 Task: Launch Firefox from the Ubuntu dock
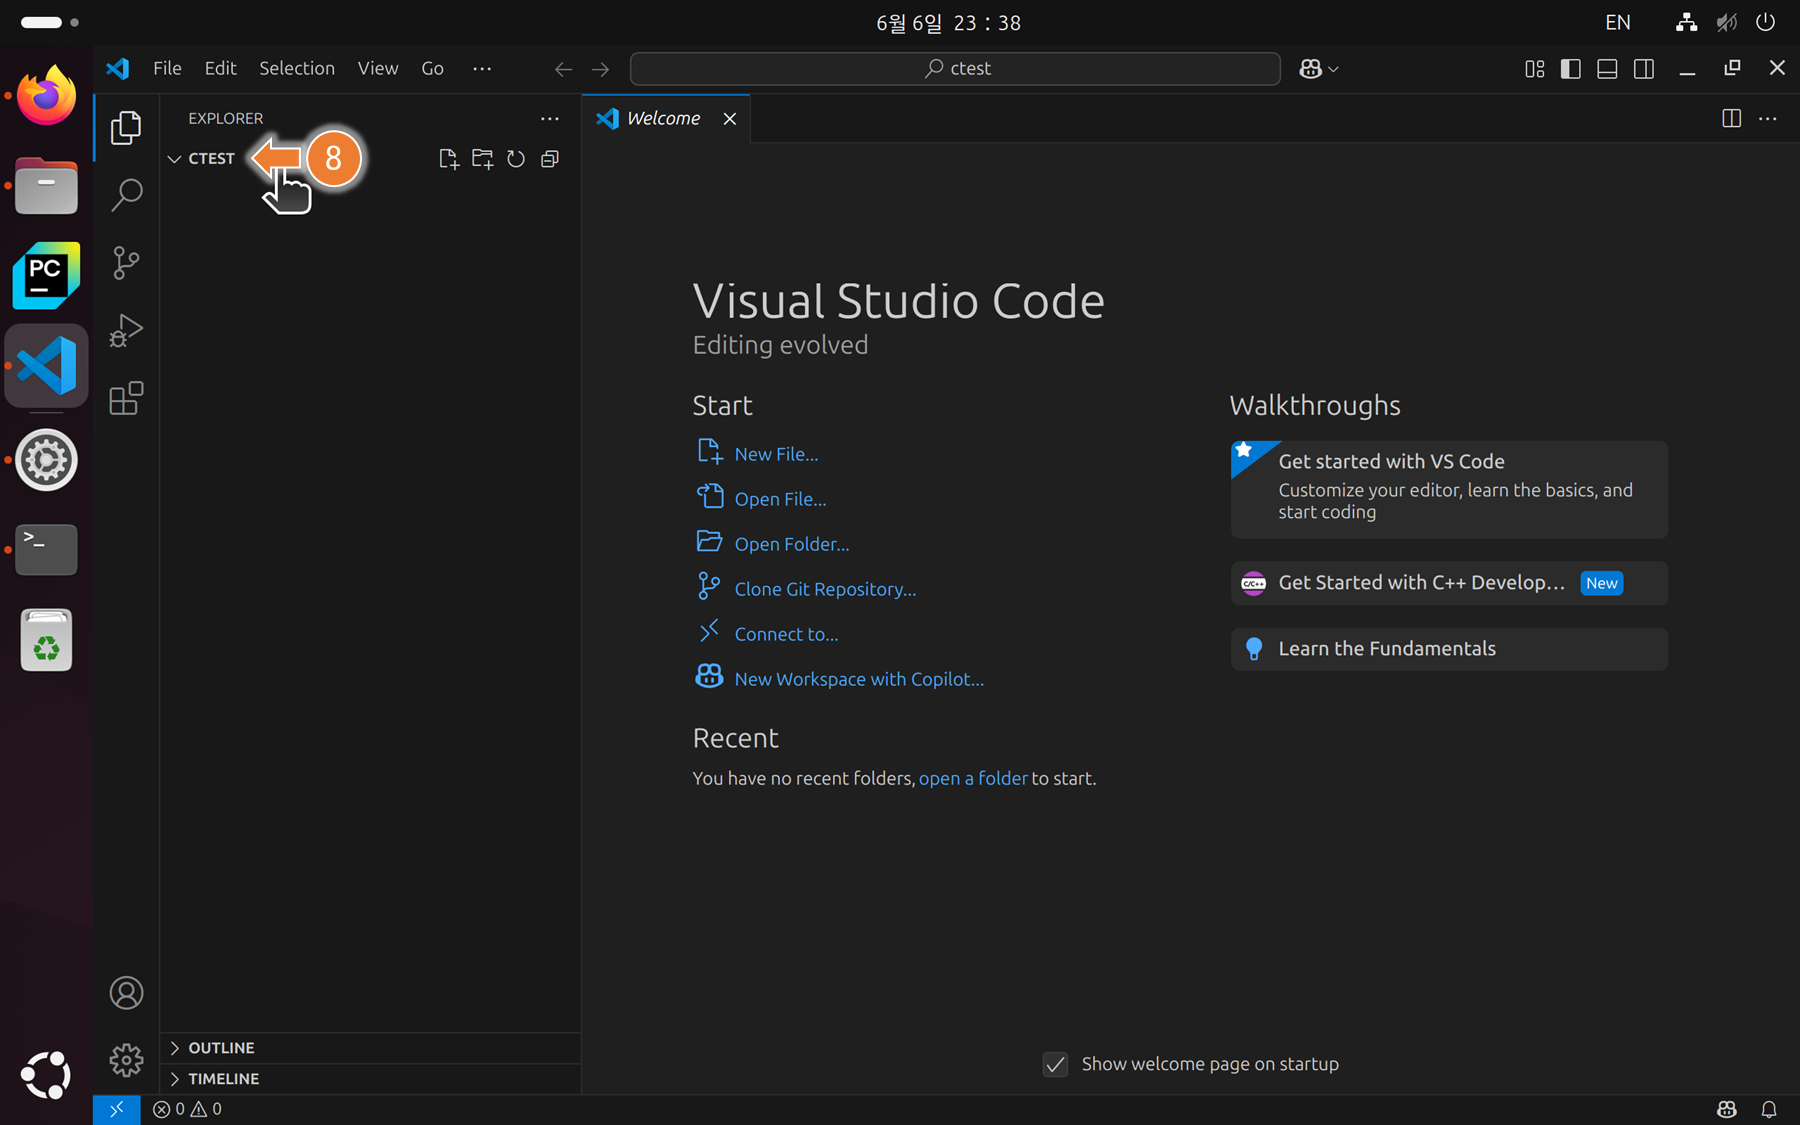click(46, 96)
